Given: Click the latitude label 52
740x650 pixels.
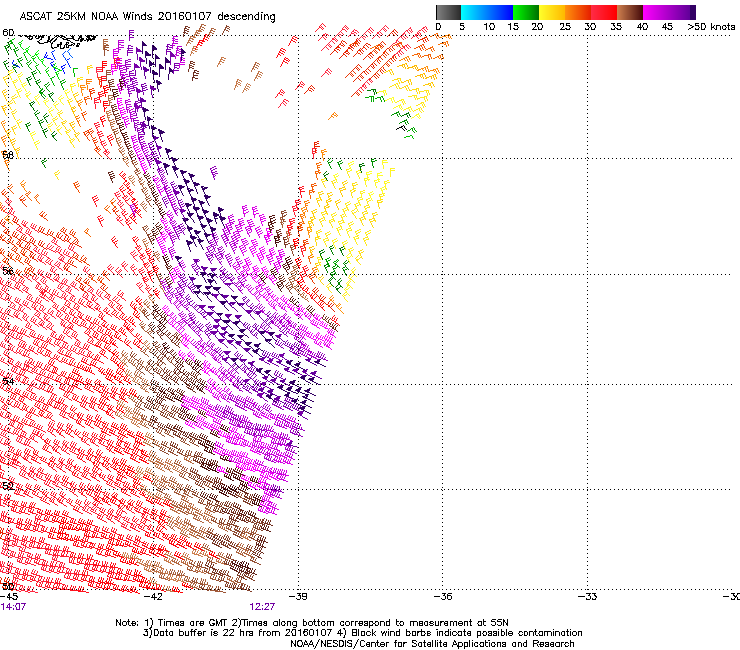Looking at the screenshot, I should 8,486.
